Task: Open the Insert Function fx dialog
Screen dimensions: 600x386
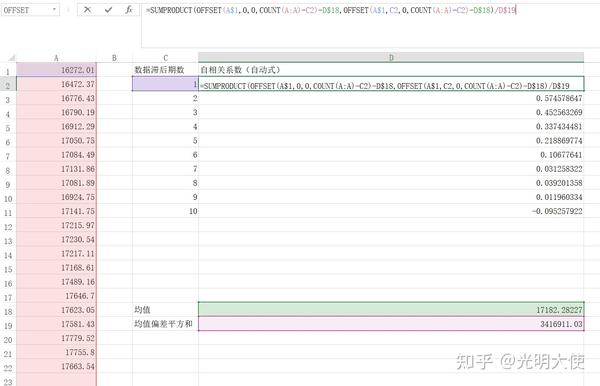Action: (x=129, y=10)
